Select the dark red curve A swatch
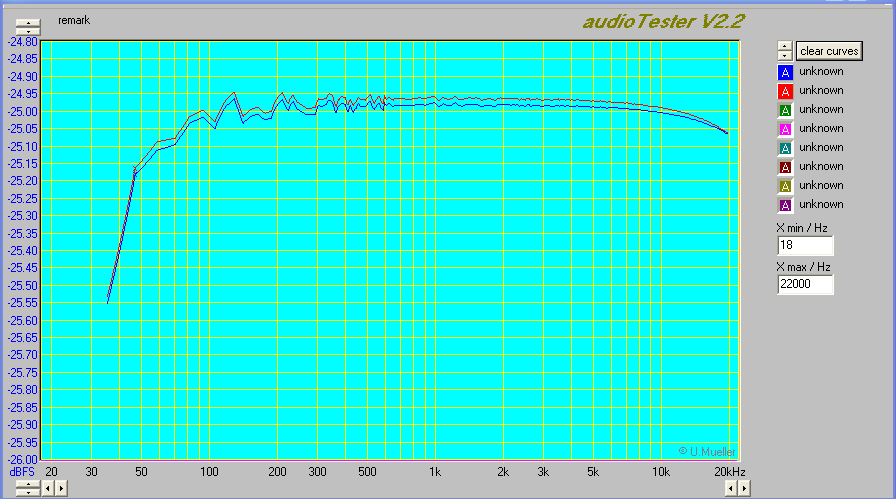 (x=785, y=167)
